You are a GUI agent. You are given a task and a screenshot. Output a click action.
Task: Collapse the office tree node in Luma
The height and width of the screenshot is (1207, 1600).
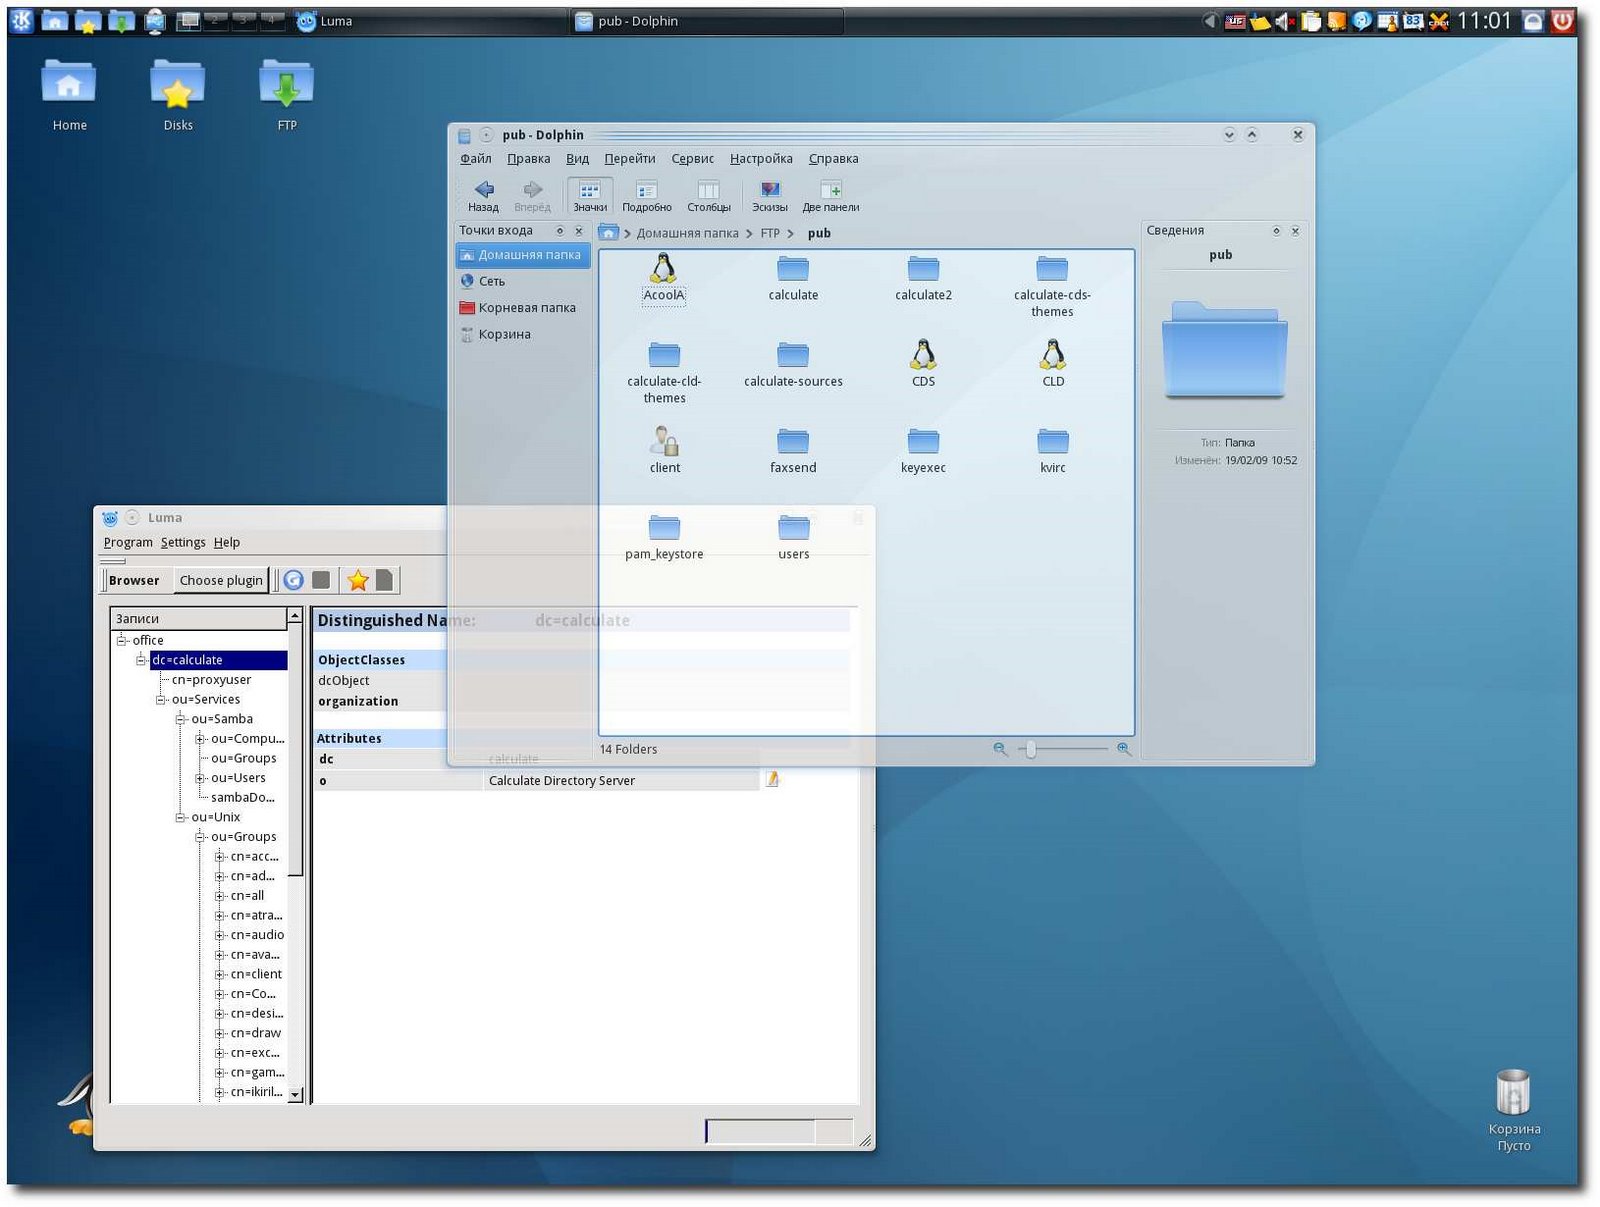(122, 640)
